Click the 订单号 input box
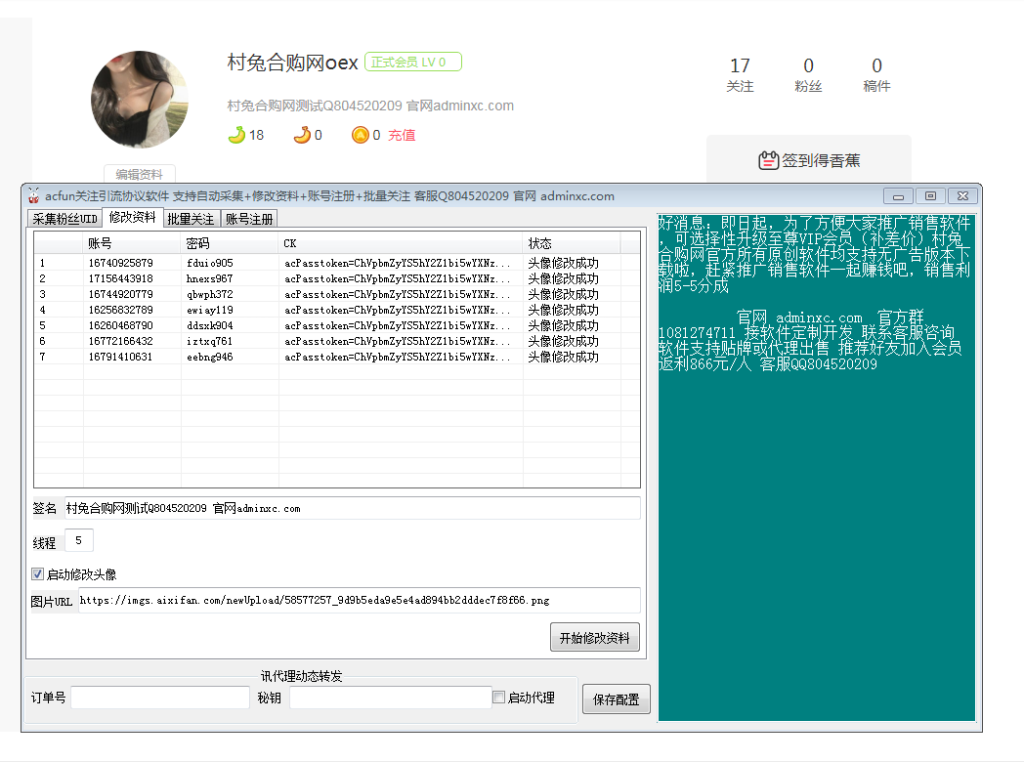The height and width of the screenshot is (762, 1024). (159, 698)
